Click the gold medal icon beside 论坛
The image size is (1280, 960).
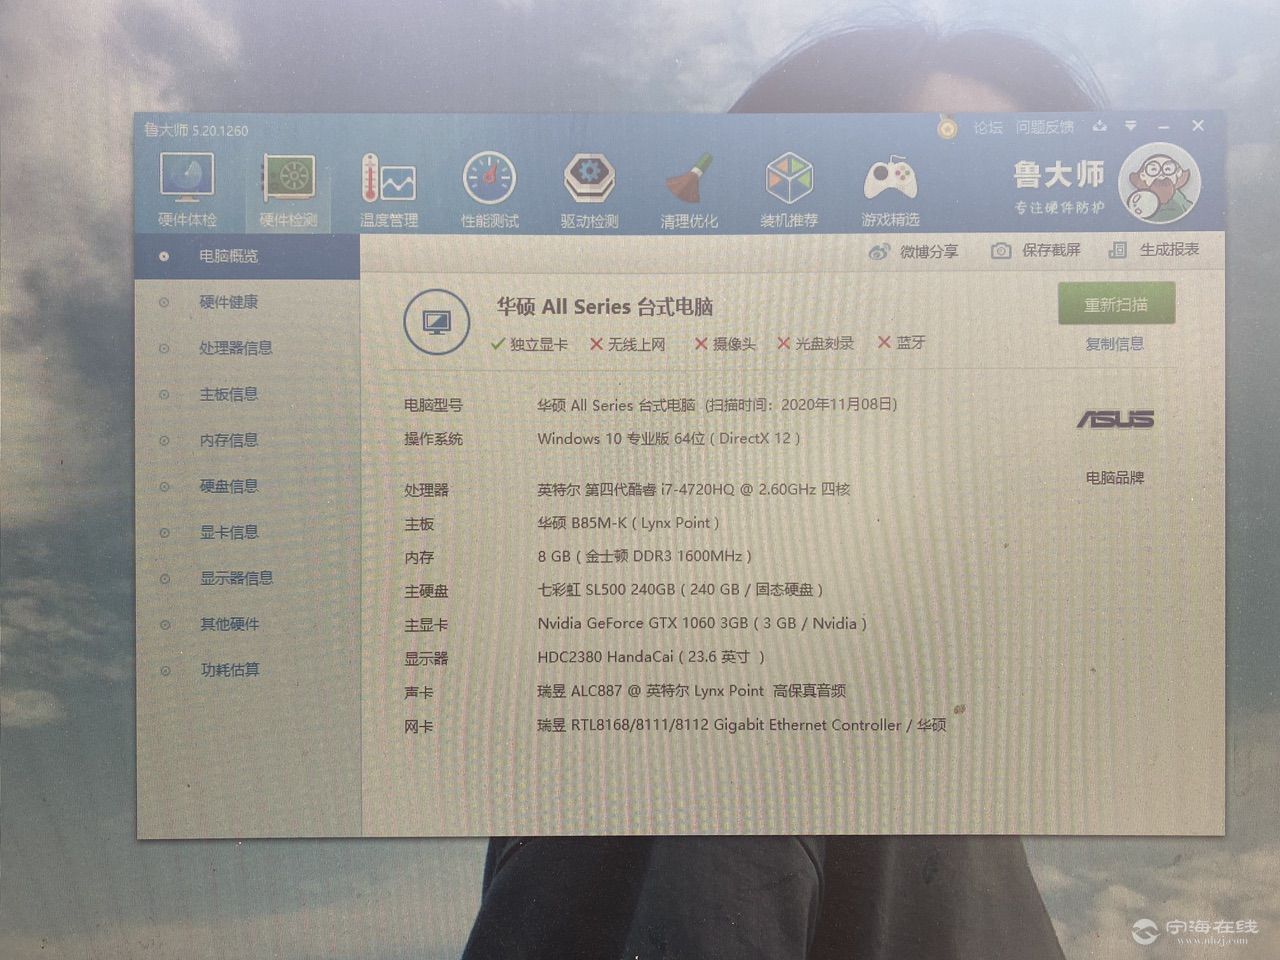(947, 128)
